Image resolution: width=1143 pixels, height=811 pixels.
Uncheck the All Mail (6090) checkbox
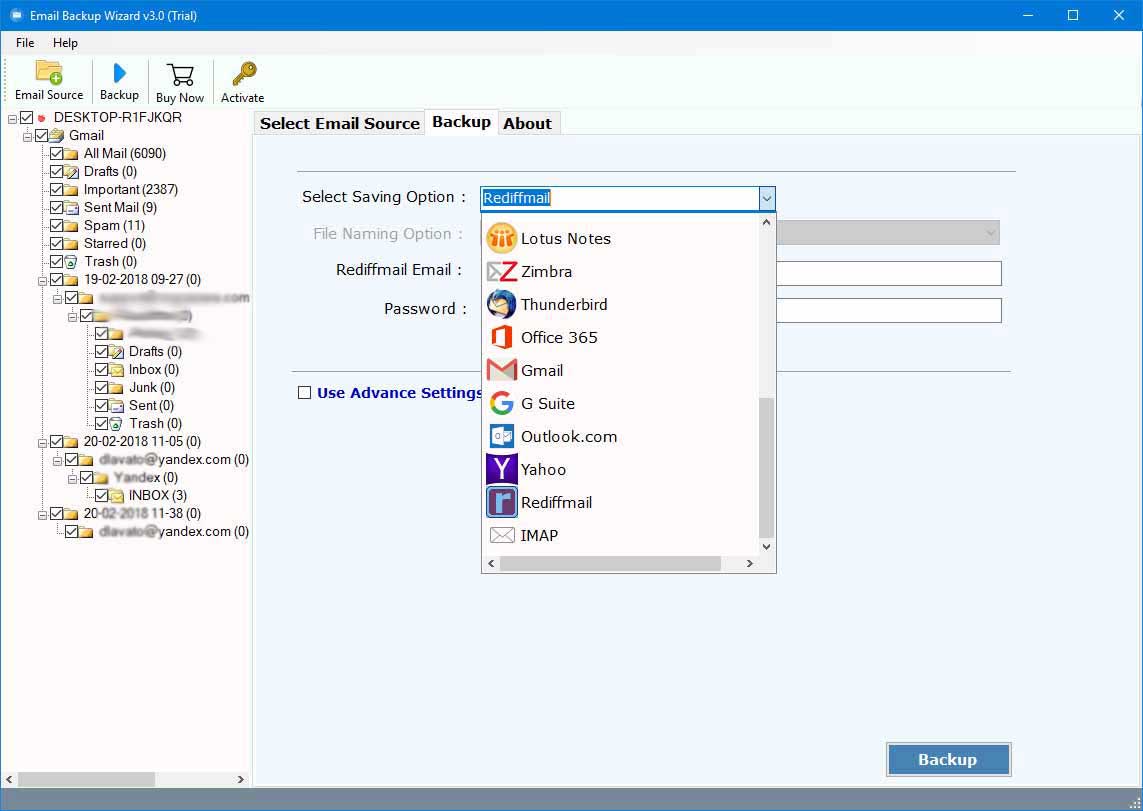(x=56, y=154)
